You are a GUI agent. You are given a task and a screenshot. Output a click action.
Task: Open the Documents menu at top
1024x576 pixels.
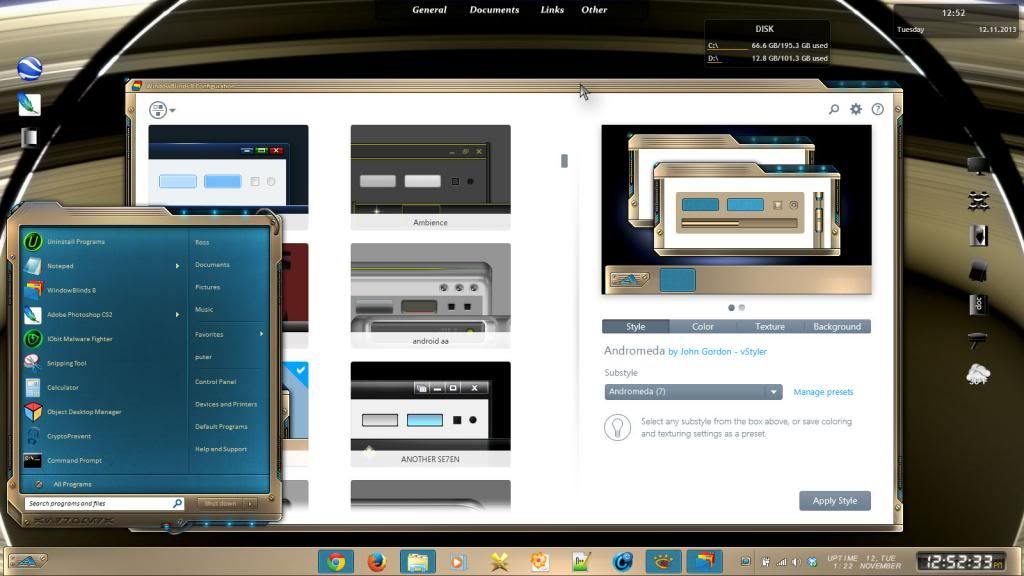(494, 10)
